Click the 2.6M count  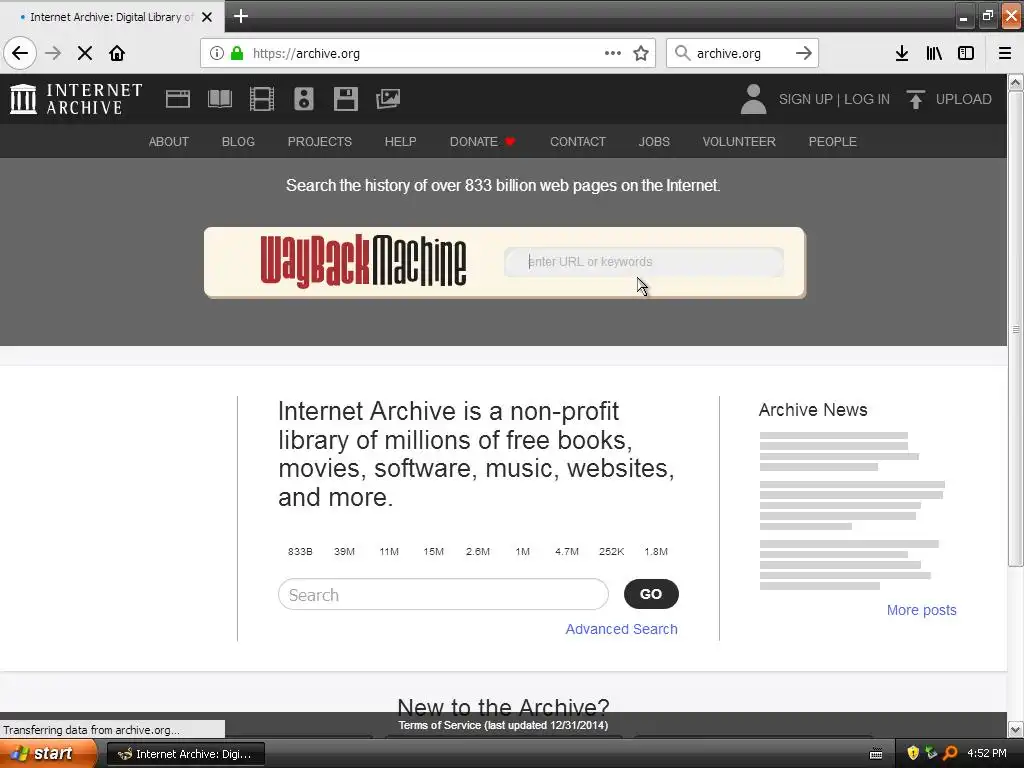[x=477, y=551]
